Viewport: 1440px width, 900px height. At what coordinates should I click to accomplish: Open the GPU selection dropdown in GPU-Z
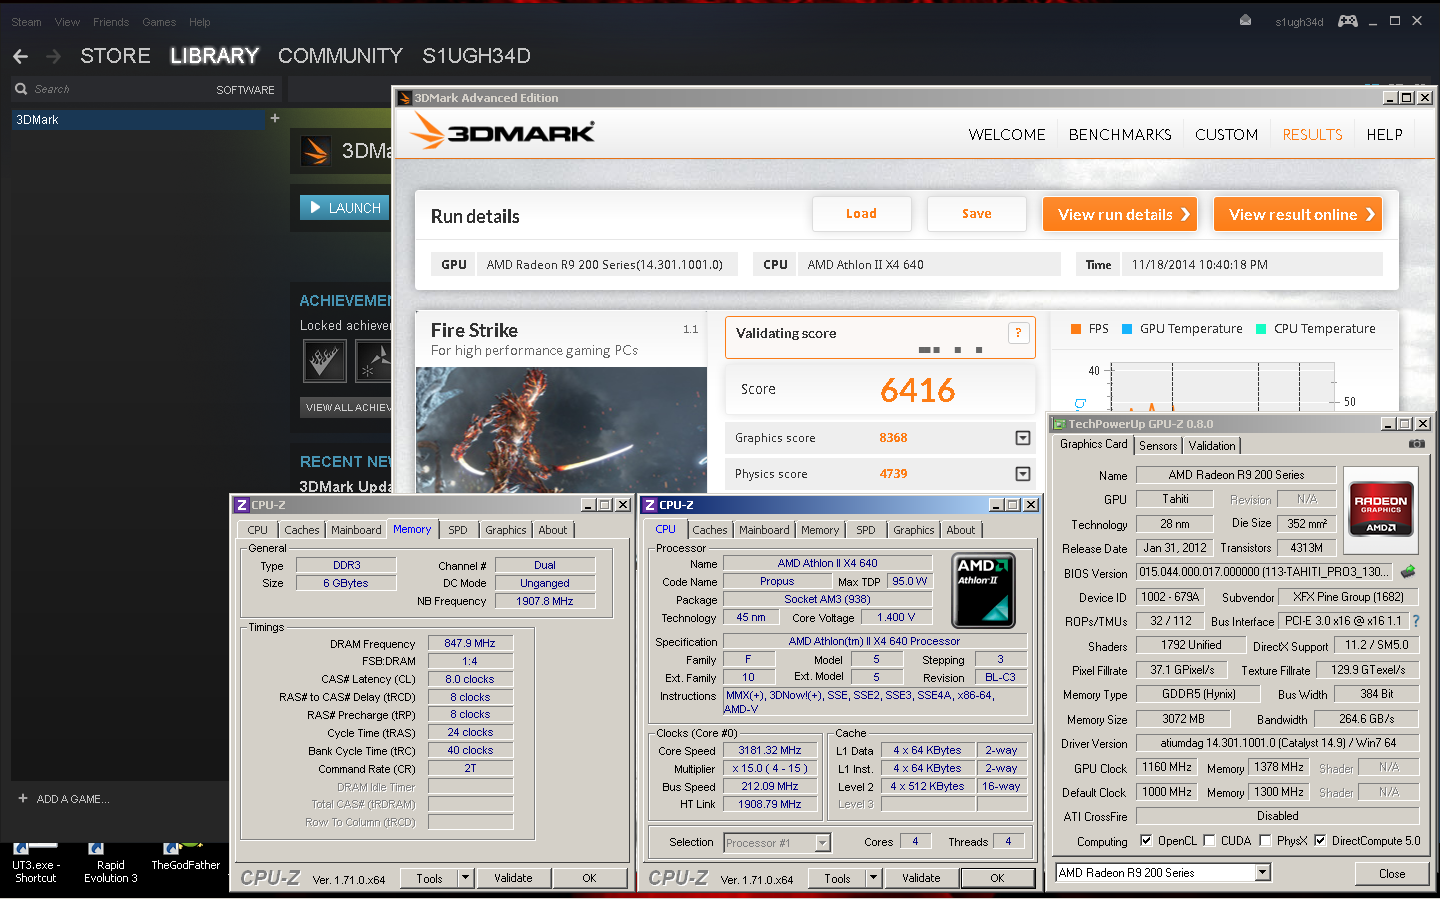click(x=1263, y=873)
